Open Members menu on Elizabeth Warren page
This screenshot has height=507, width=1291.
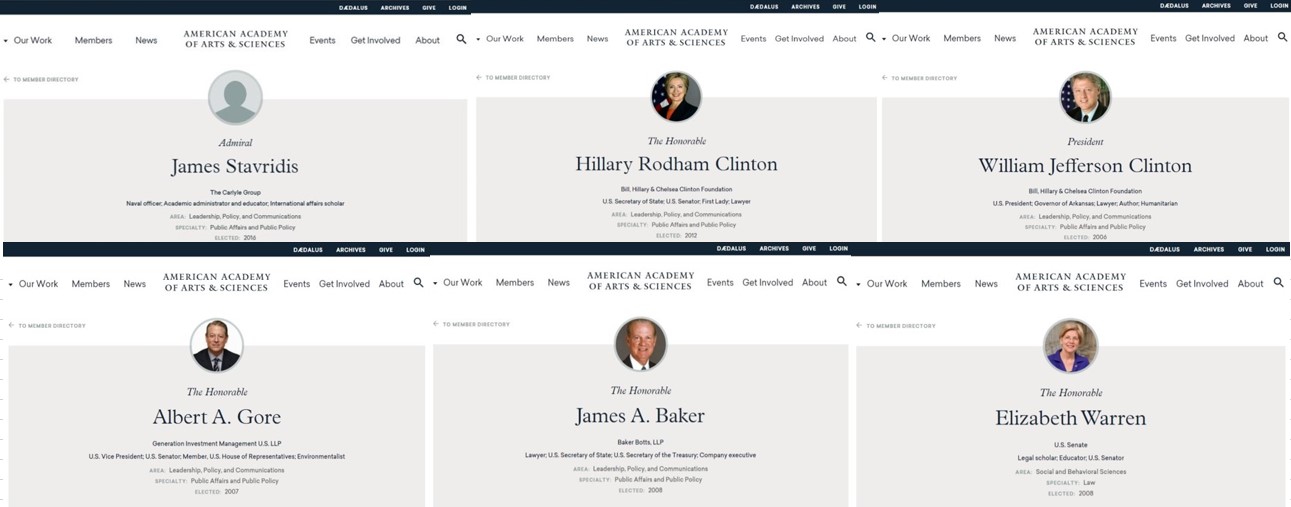pos(941,284)
